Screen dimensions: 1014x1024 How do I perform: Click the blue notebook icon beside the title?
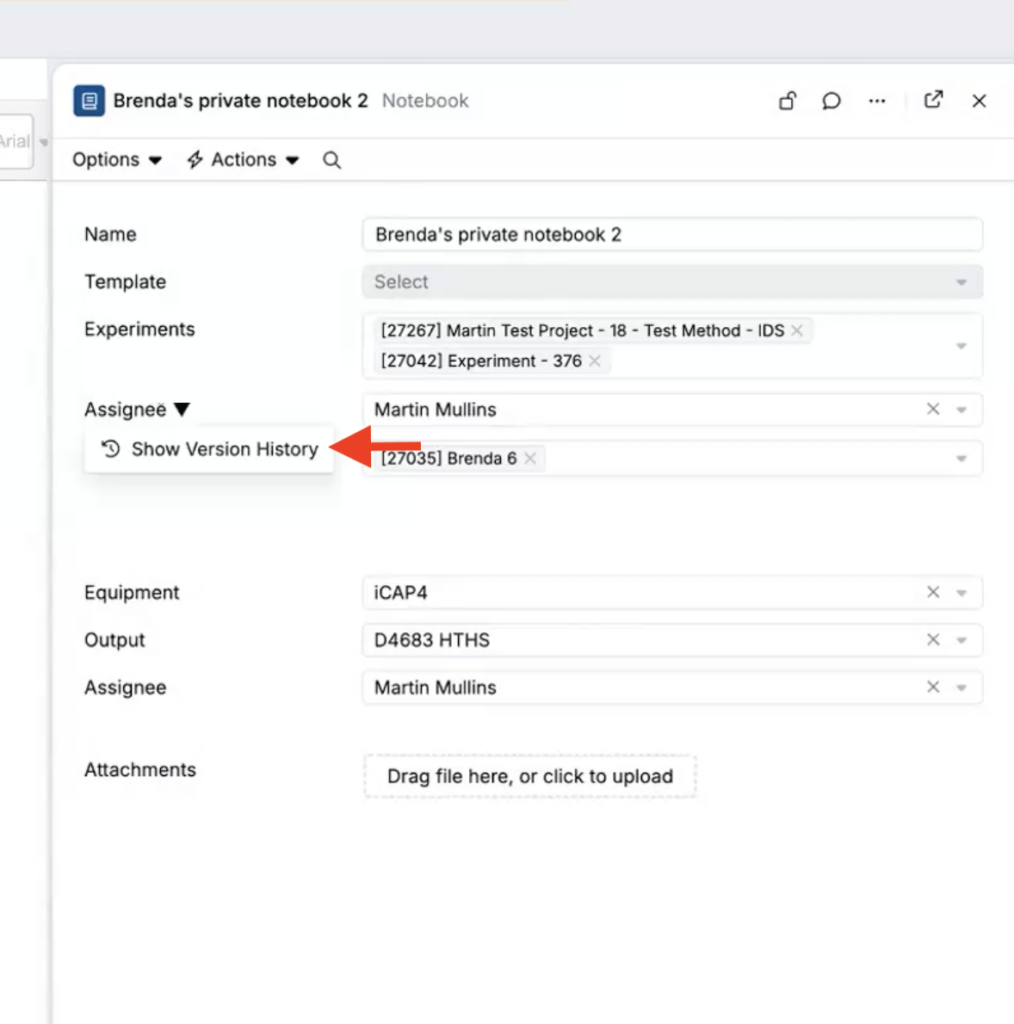[89, 101]
